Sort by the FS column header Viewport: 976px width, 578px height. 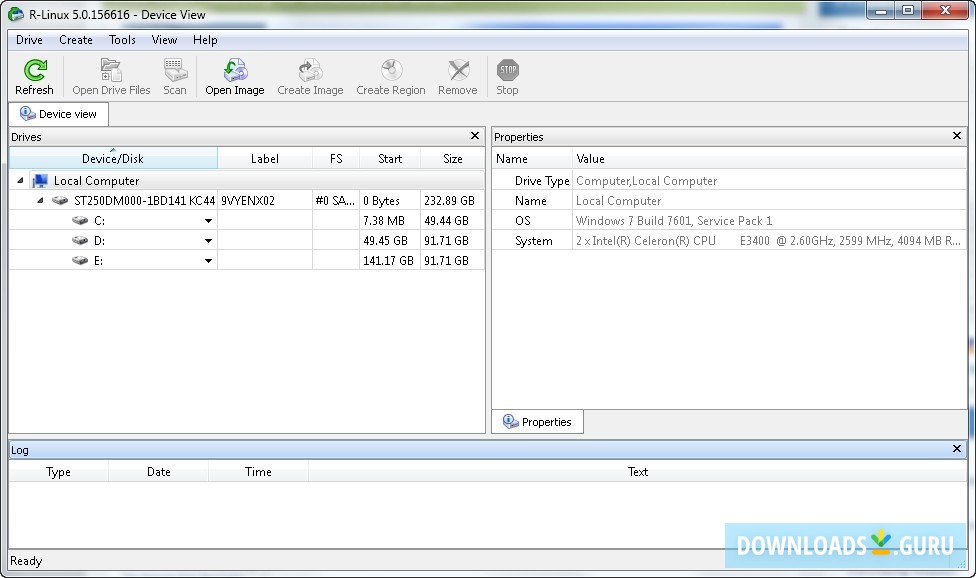[336, 159]
